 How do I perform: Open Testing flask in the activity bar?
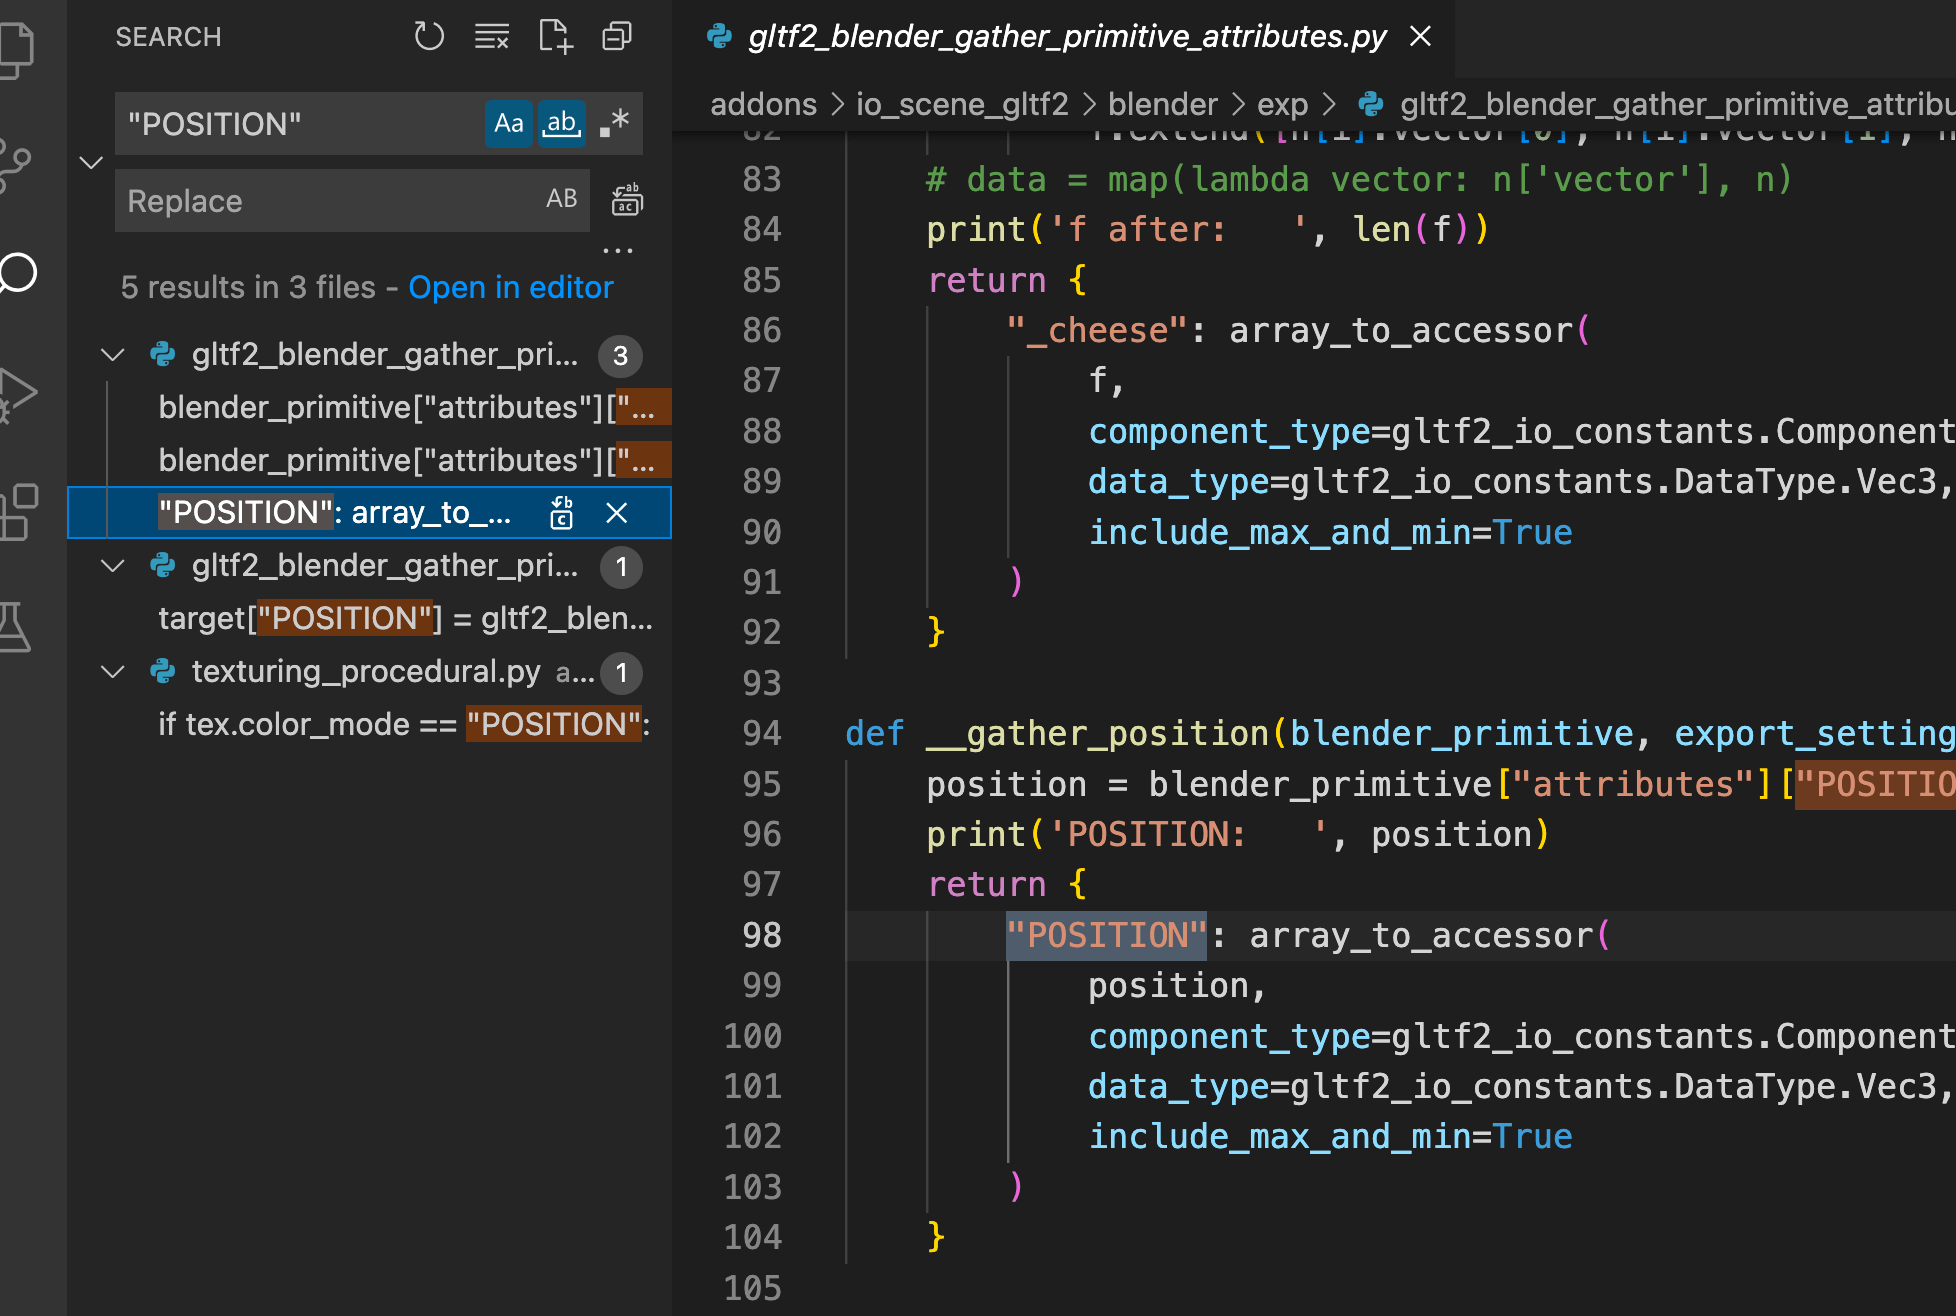pos(14,627)
